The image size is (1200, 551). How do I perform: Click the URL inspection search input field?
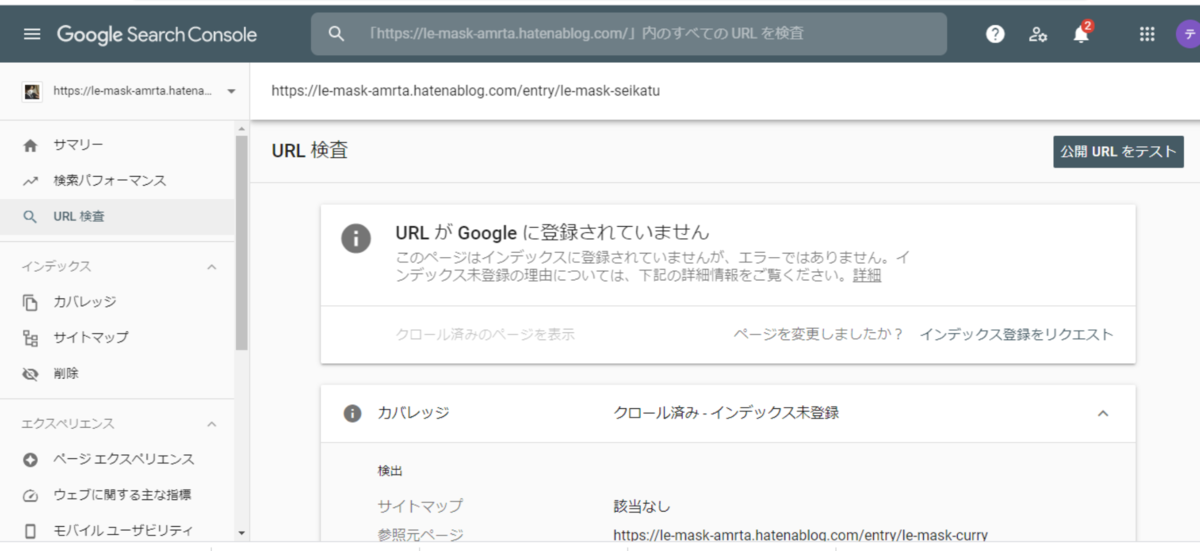pyautogui.click(x=629, y=34)
